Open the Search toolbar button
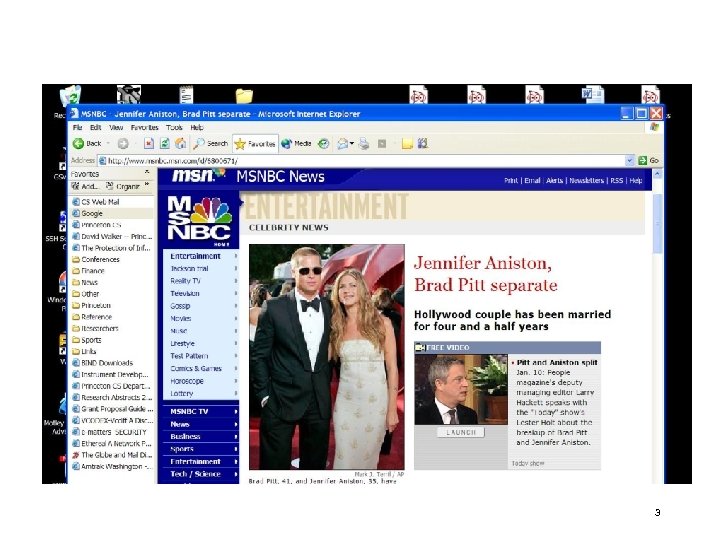This screenshot has width=720, height=540. (x=210, y=144)
